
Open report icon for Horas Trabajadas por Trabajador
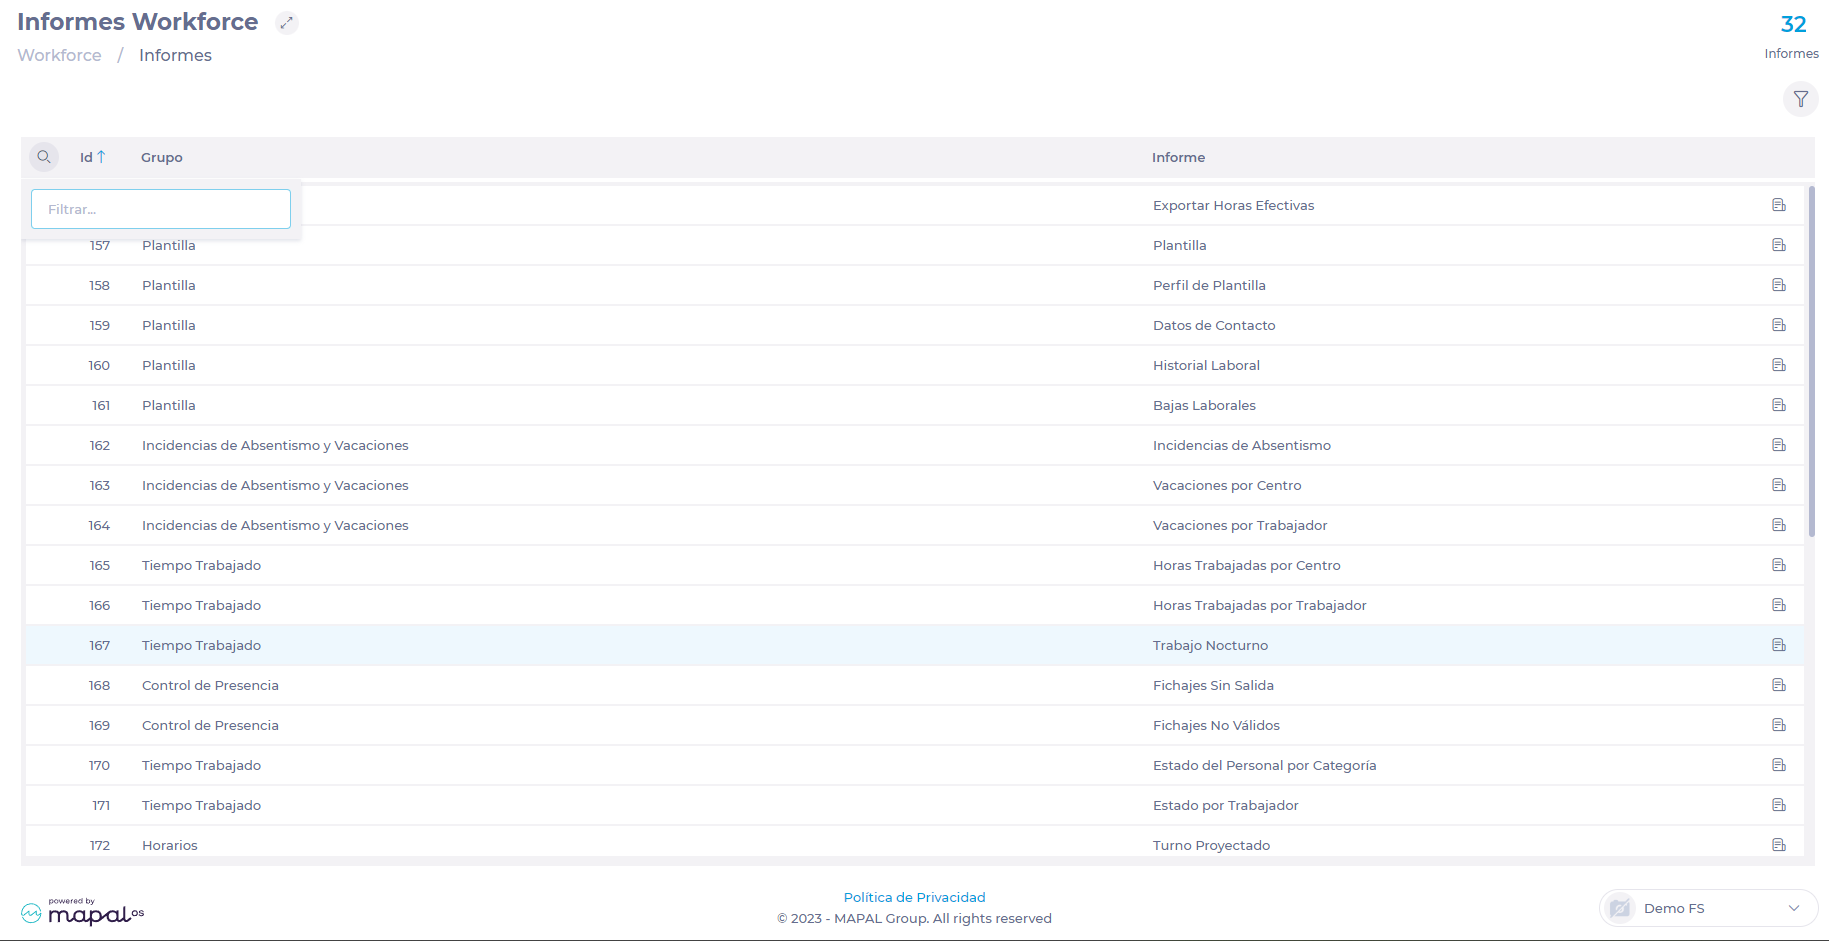(x=1778, y=605)
